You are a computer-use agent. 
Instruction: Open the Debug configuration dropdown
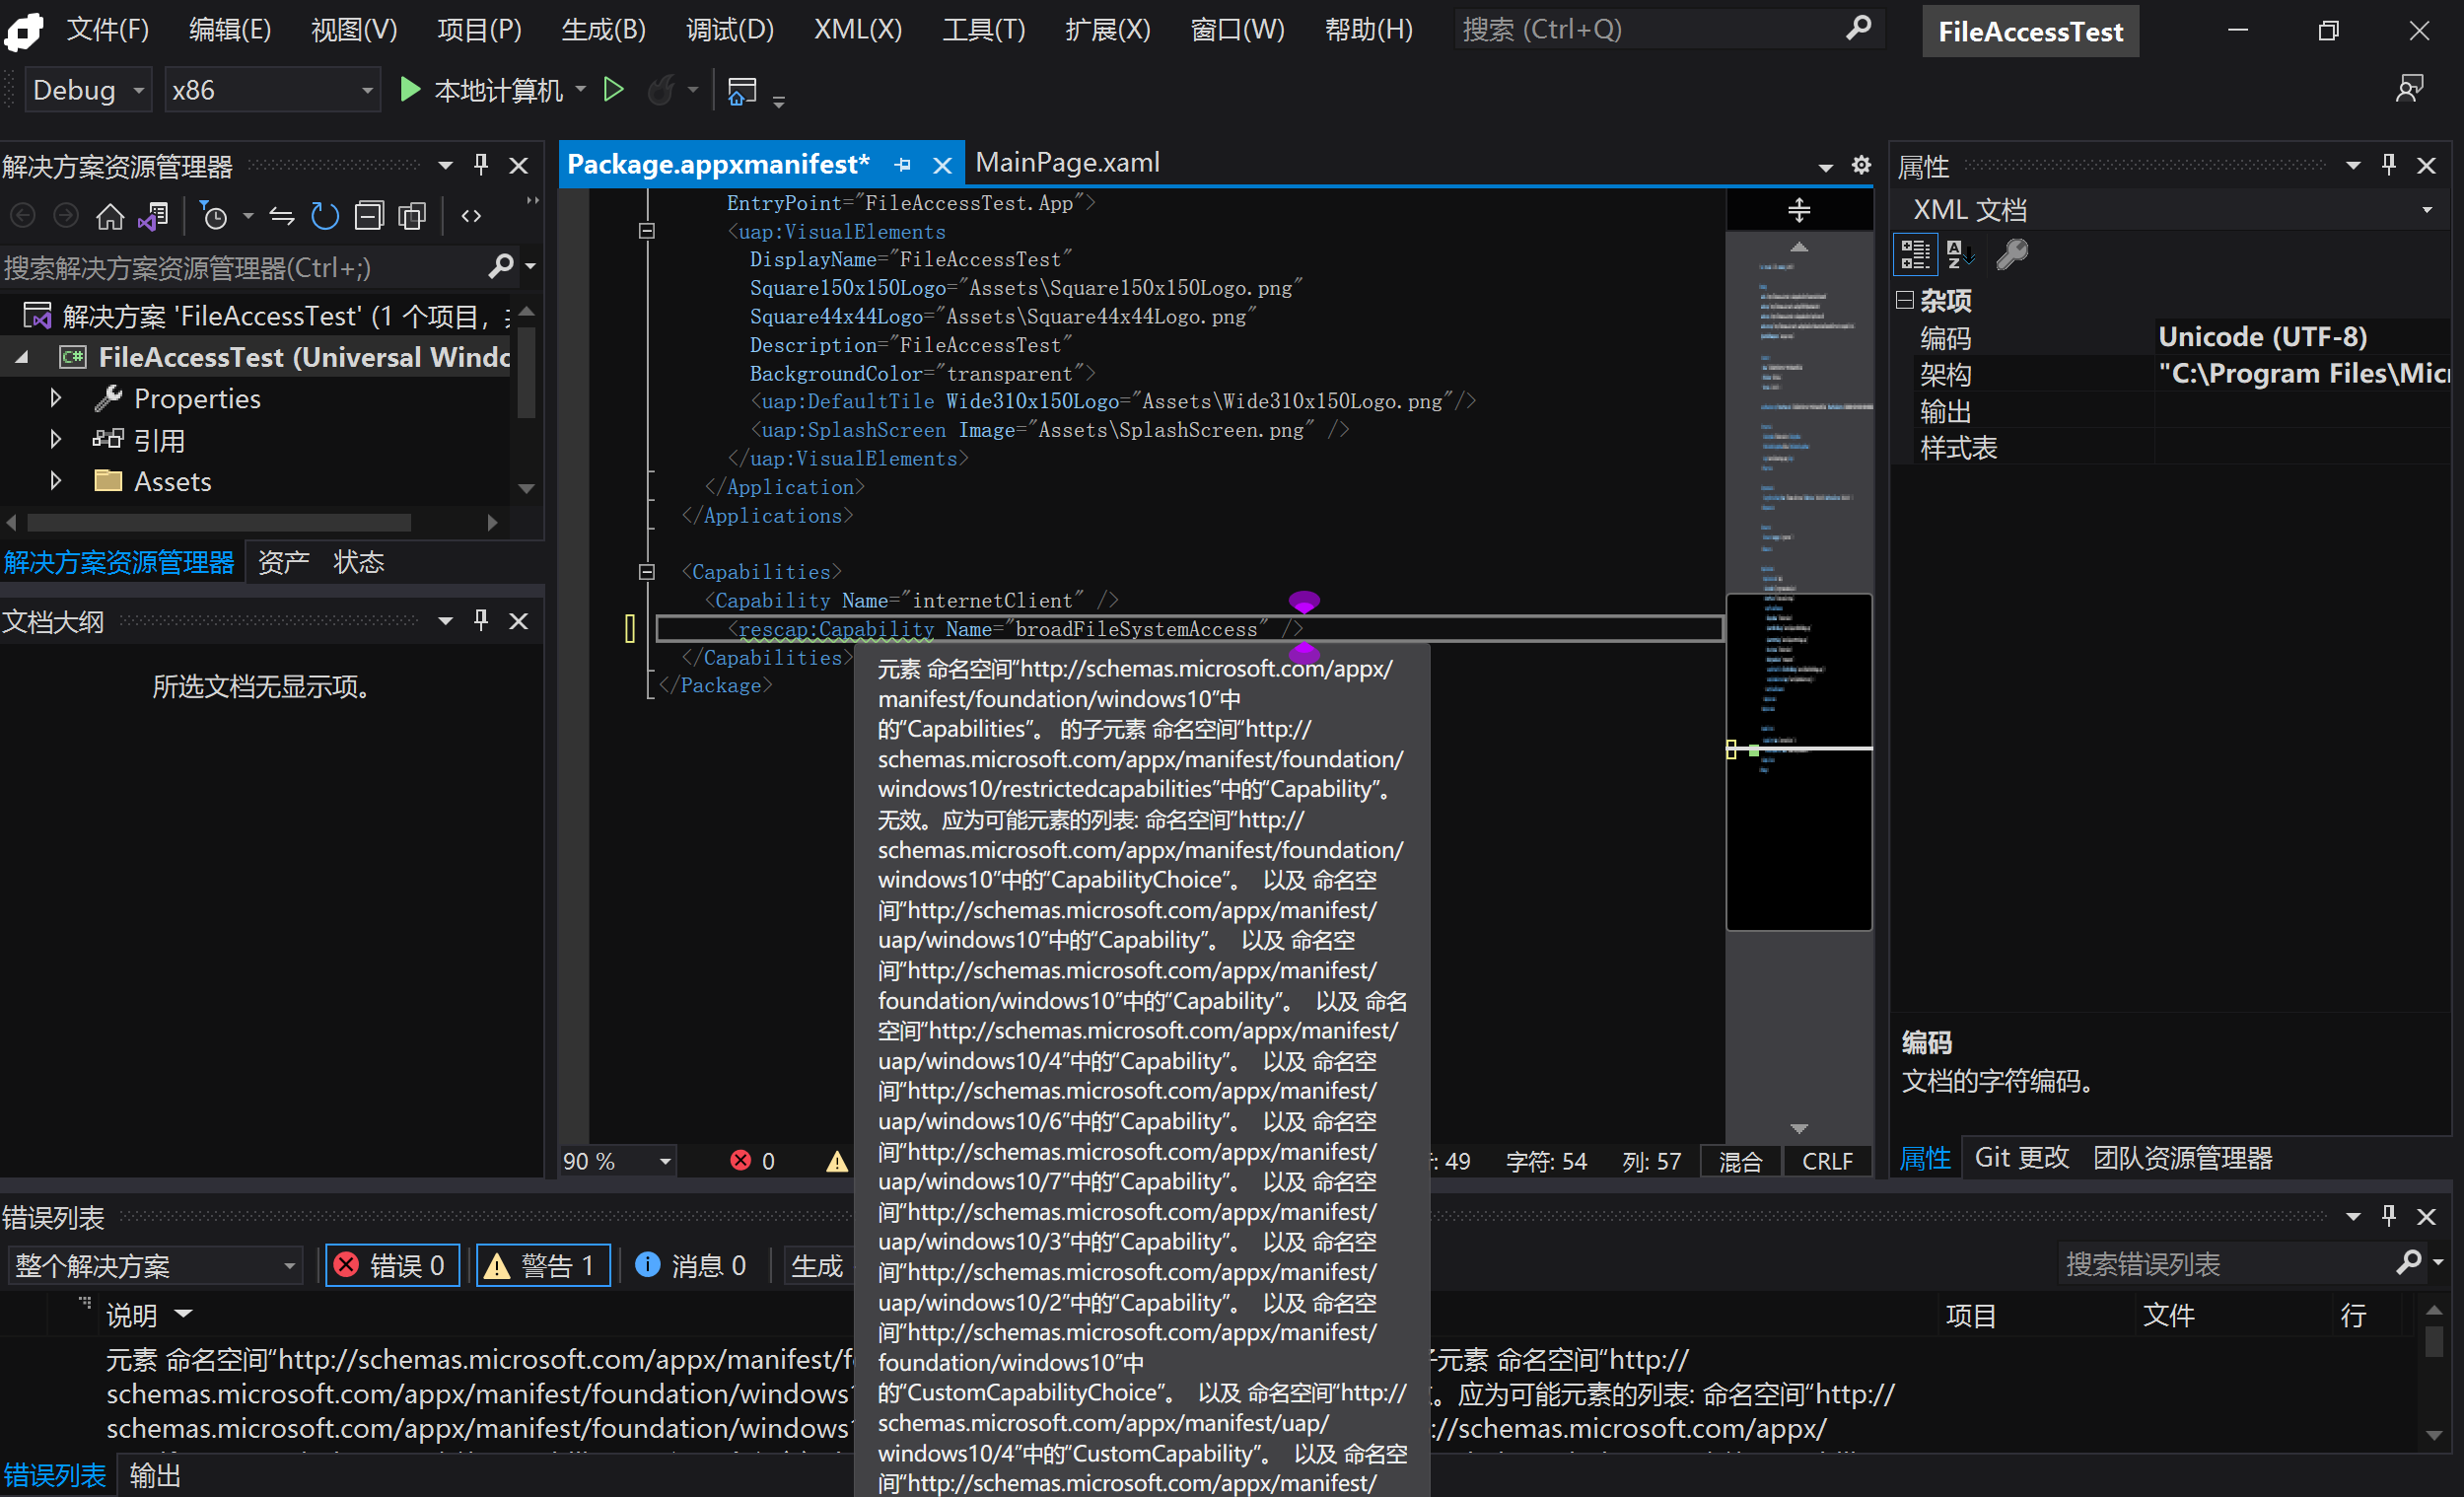tap(89, 90)
